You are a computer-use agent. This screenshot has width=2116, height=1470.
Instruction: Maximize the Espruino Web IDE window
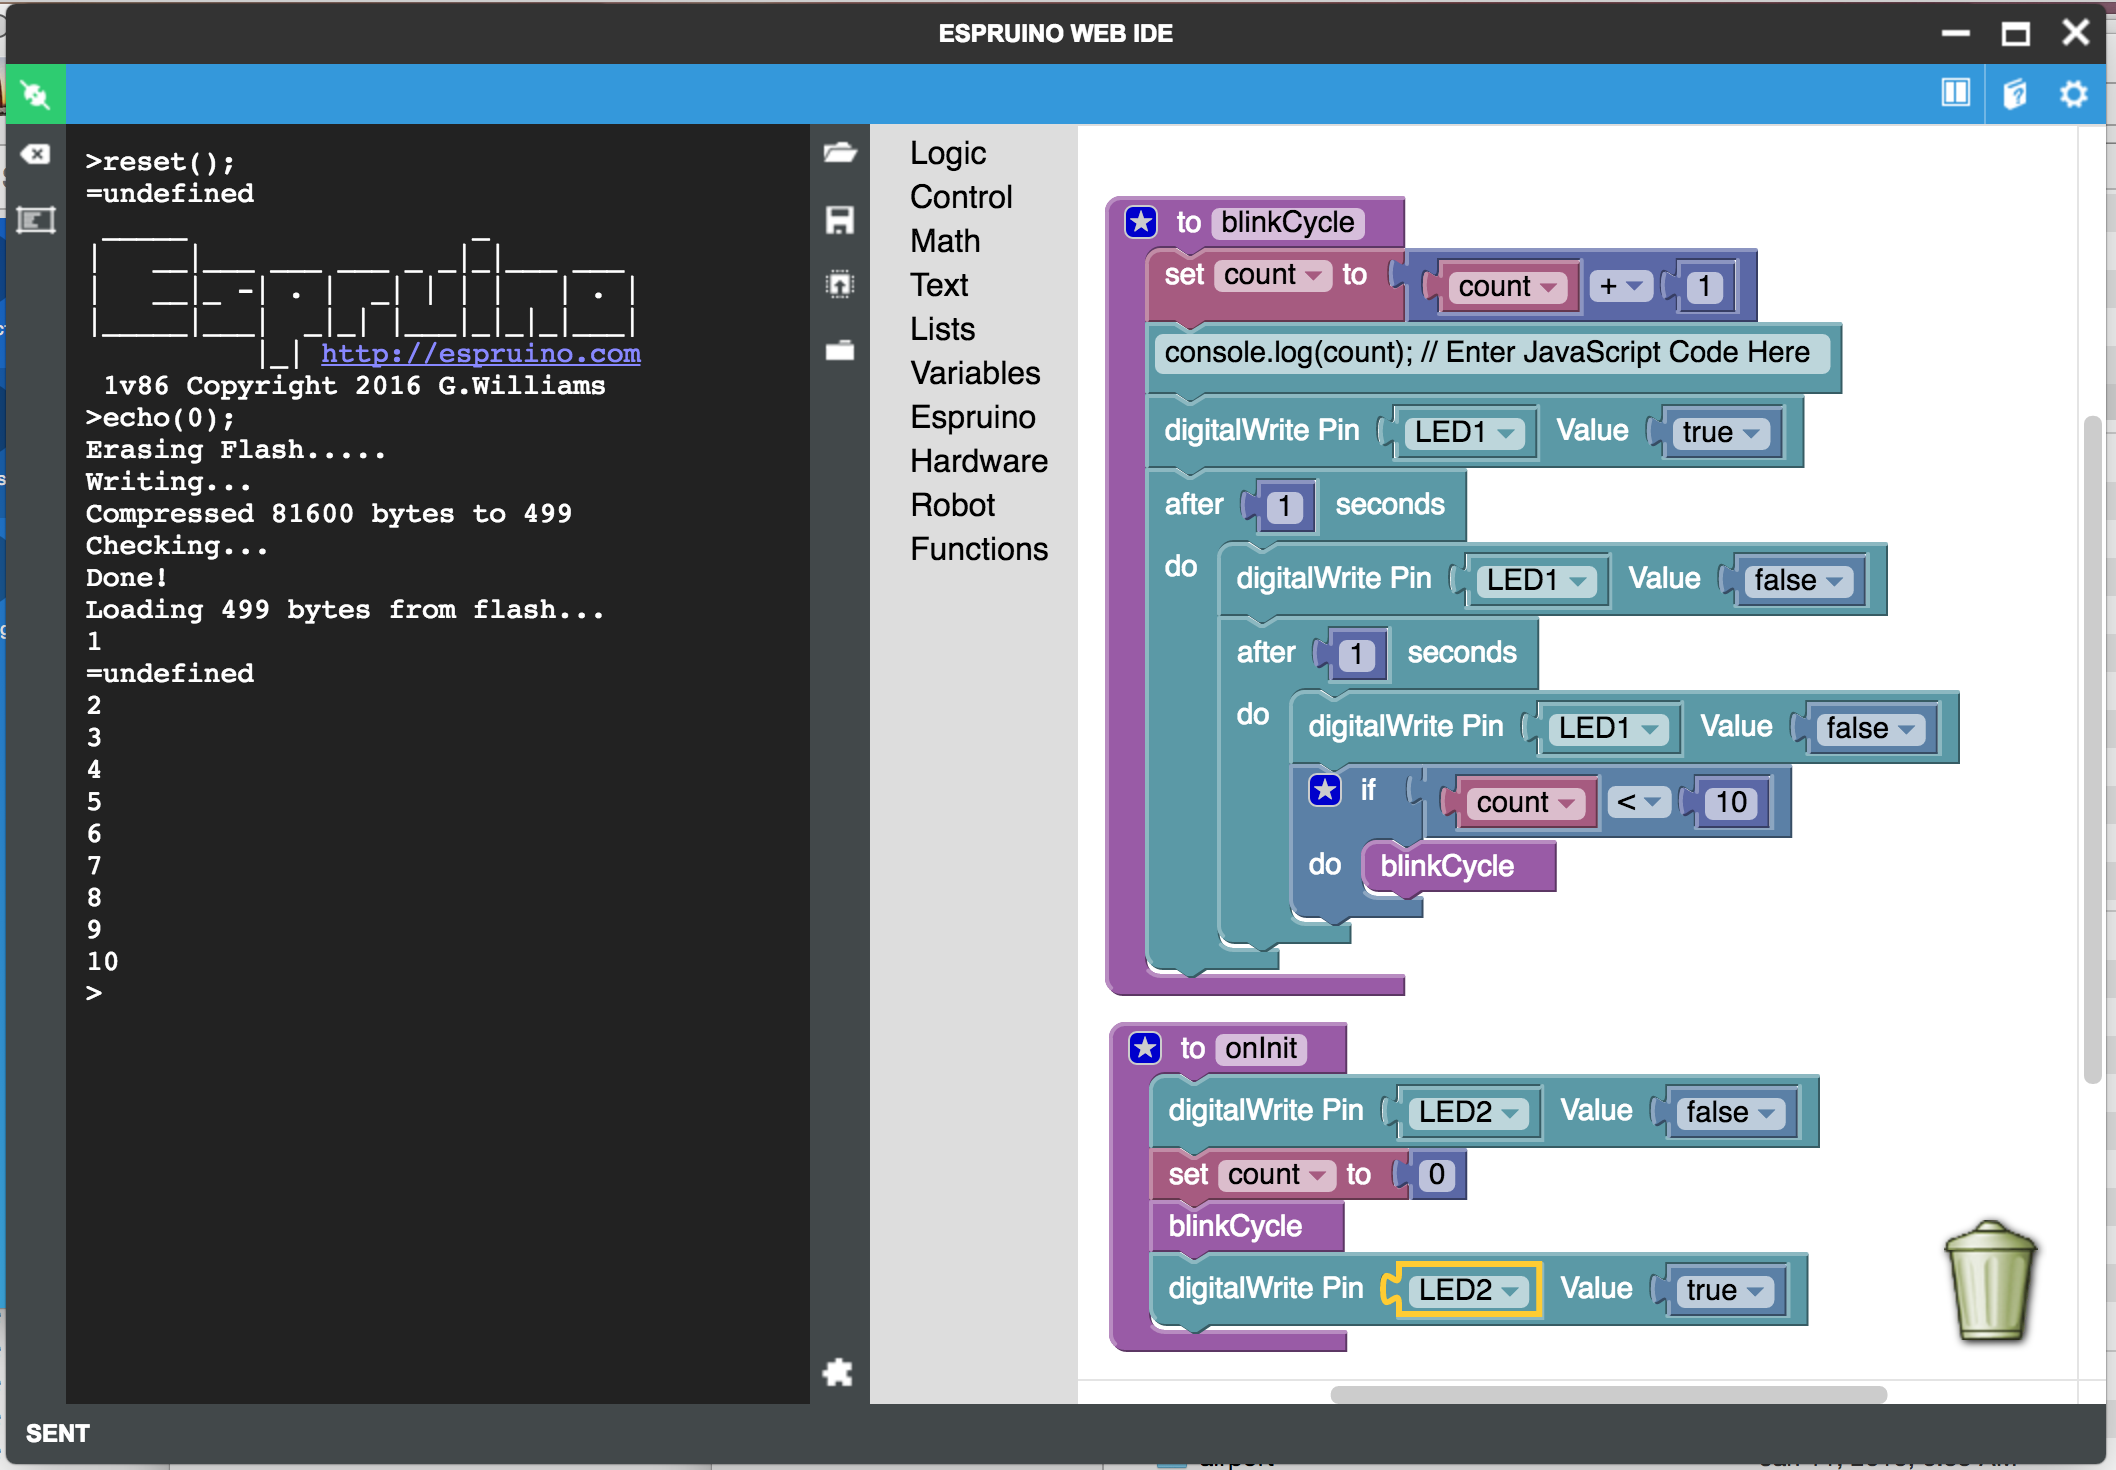(2015, 33)
